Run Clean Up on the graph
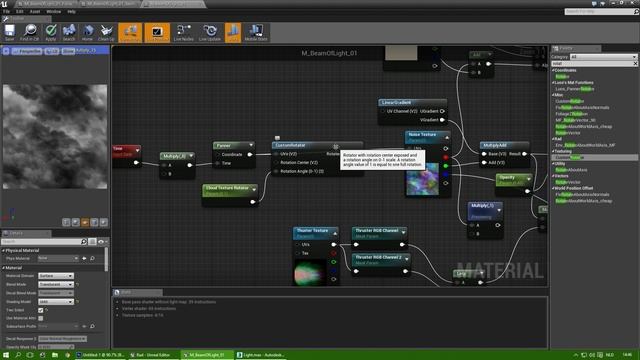This screenshot has width=640, height=360. 106,32
